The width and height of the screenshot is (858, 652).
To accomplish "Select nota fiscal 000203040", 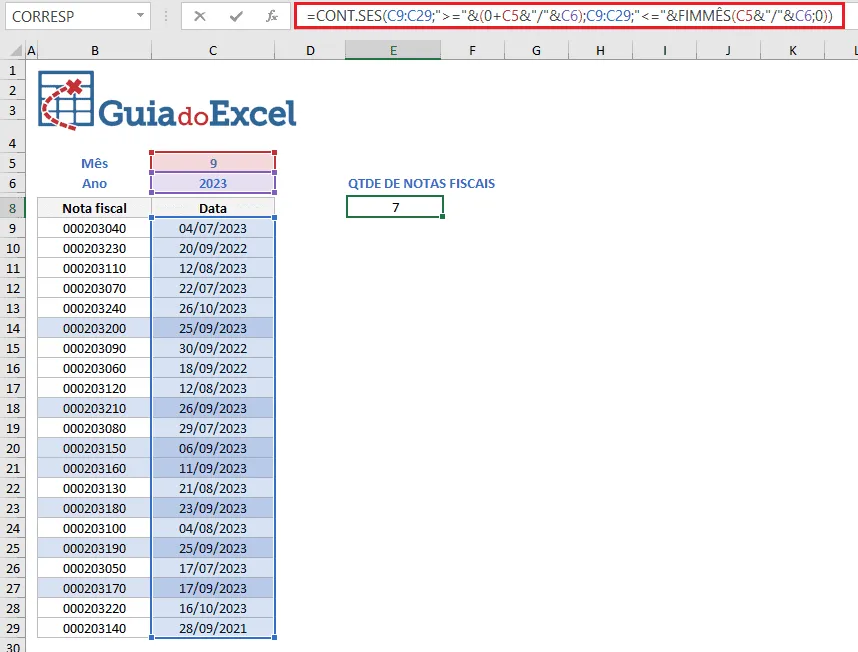I will tap(95, 229).
